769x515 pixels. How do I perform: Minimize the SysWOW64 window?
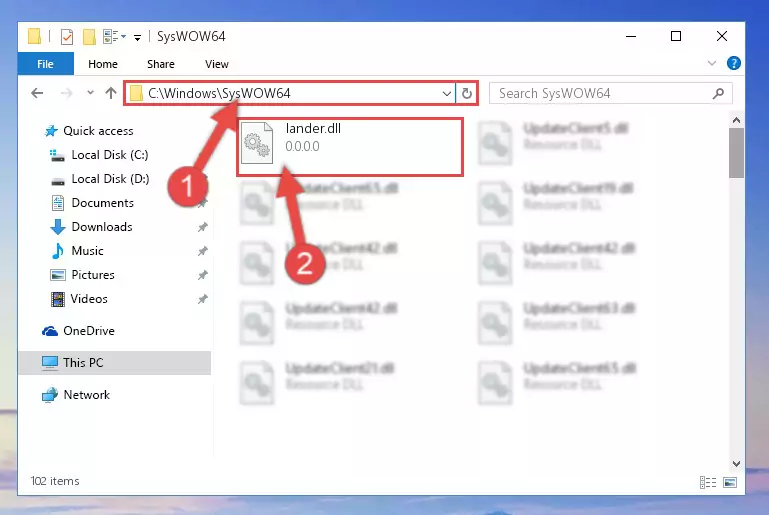click(631, 36)
